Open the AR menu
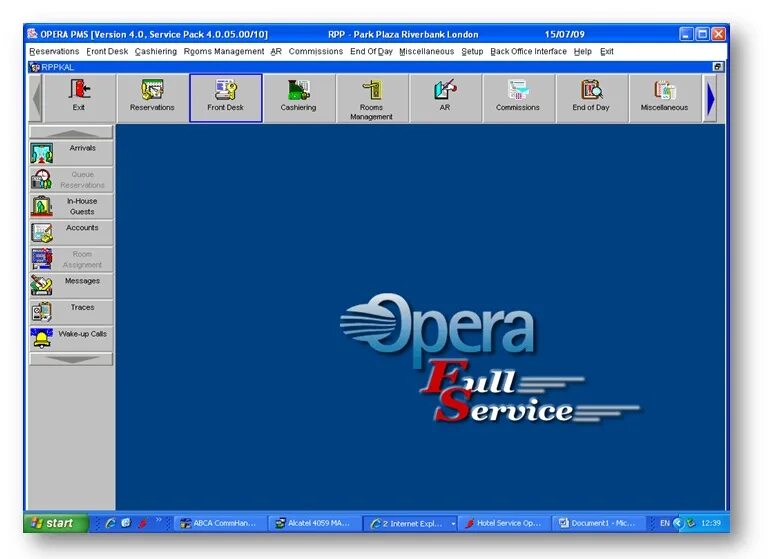Viewport: 773px width, 559px height. (276, 51)
